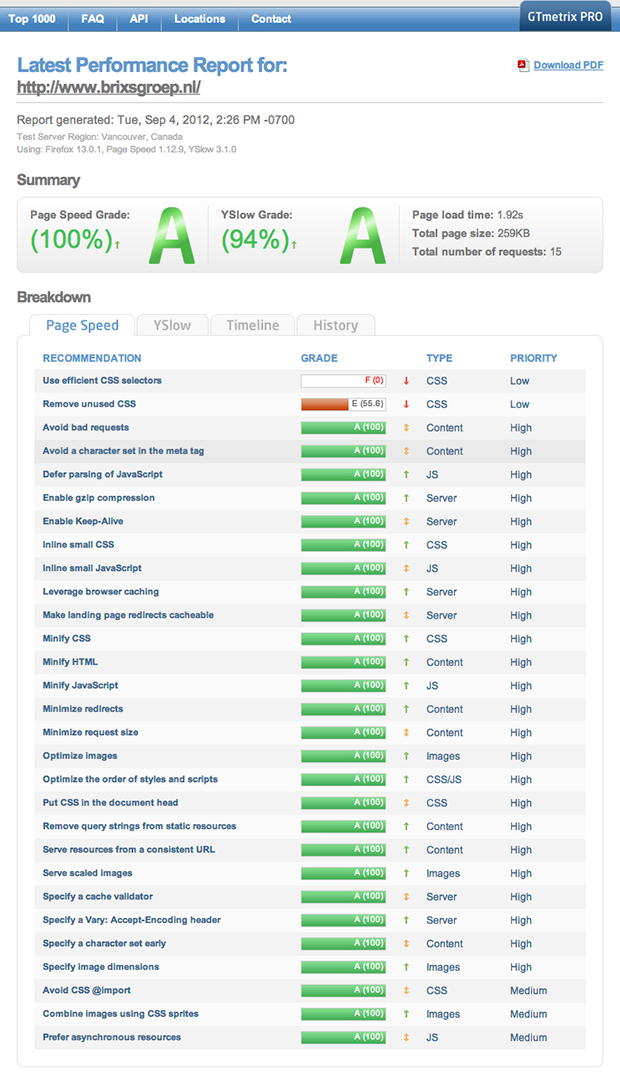Click the green arrow in the Serve scaled images row
The width and height of the screenshot is (620, 1088).
pyautogui.click(x=406, y=874)
